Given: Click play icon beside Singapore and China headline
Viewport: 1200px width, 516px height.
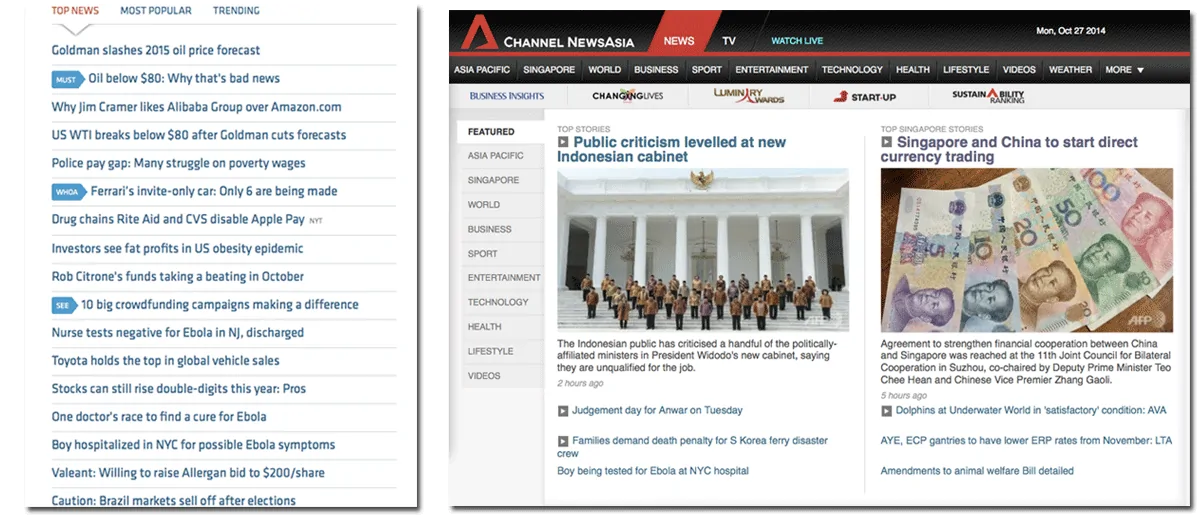Looking at the screenshot, I should click(887, 143).
